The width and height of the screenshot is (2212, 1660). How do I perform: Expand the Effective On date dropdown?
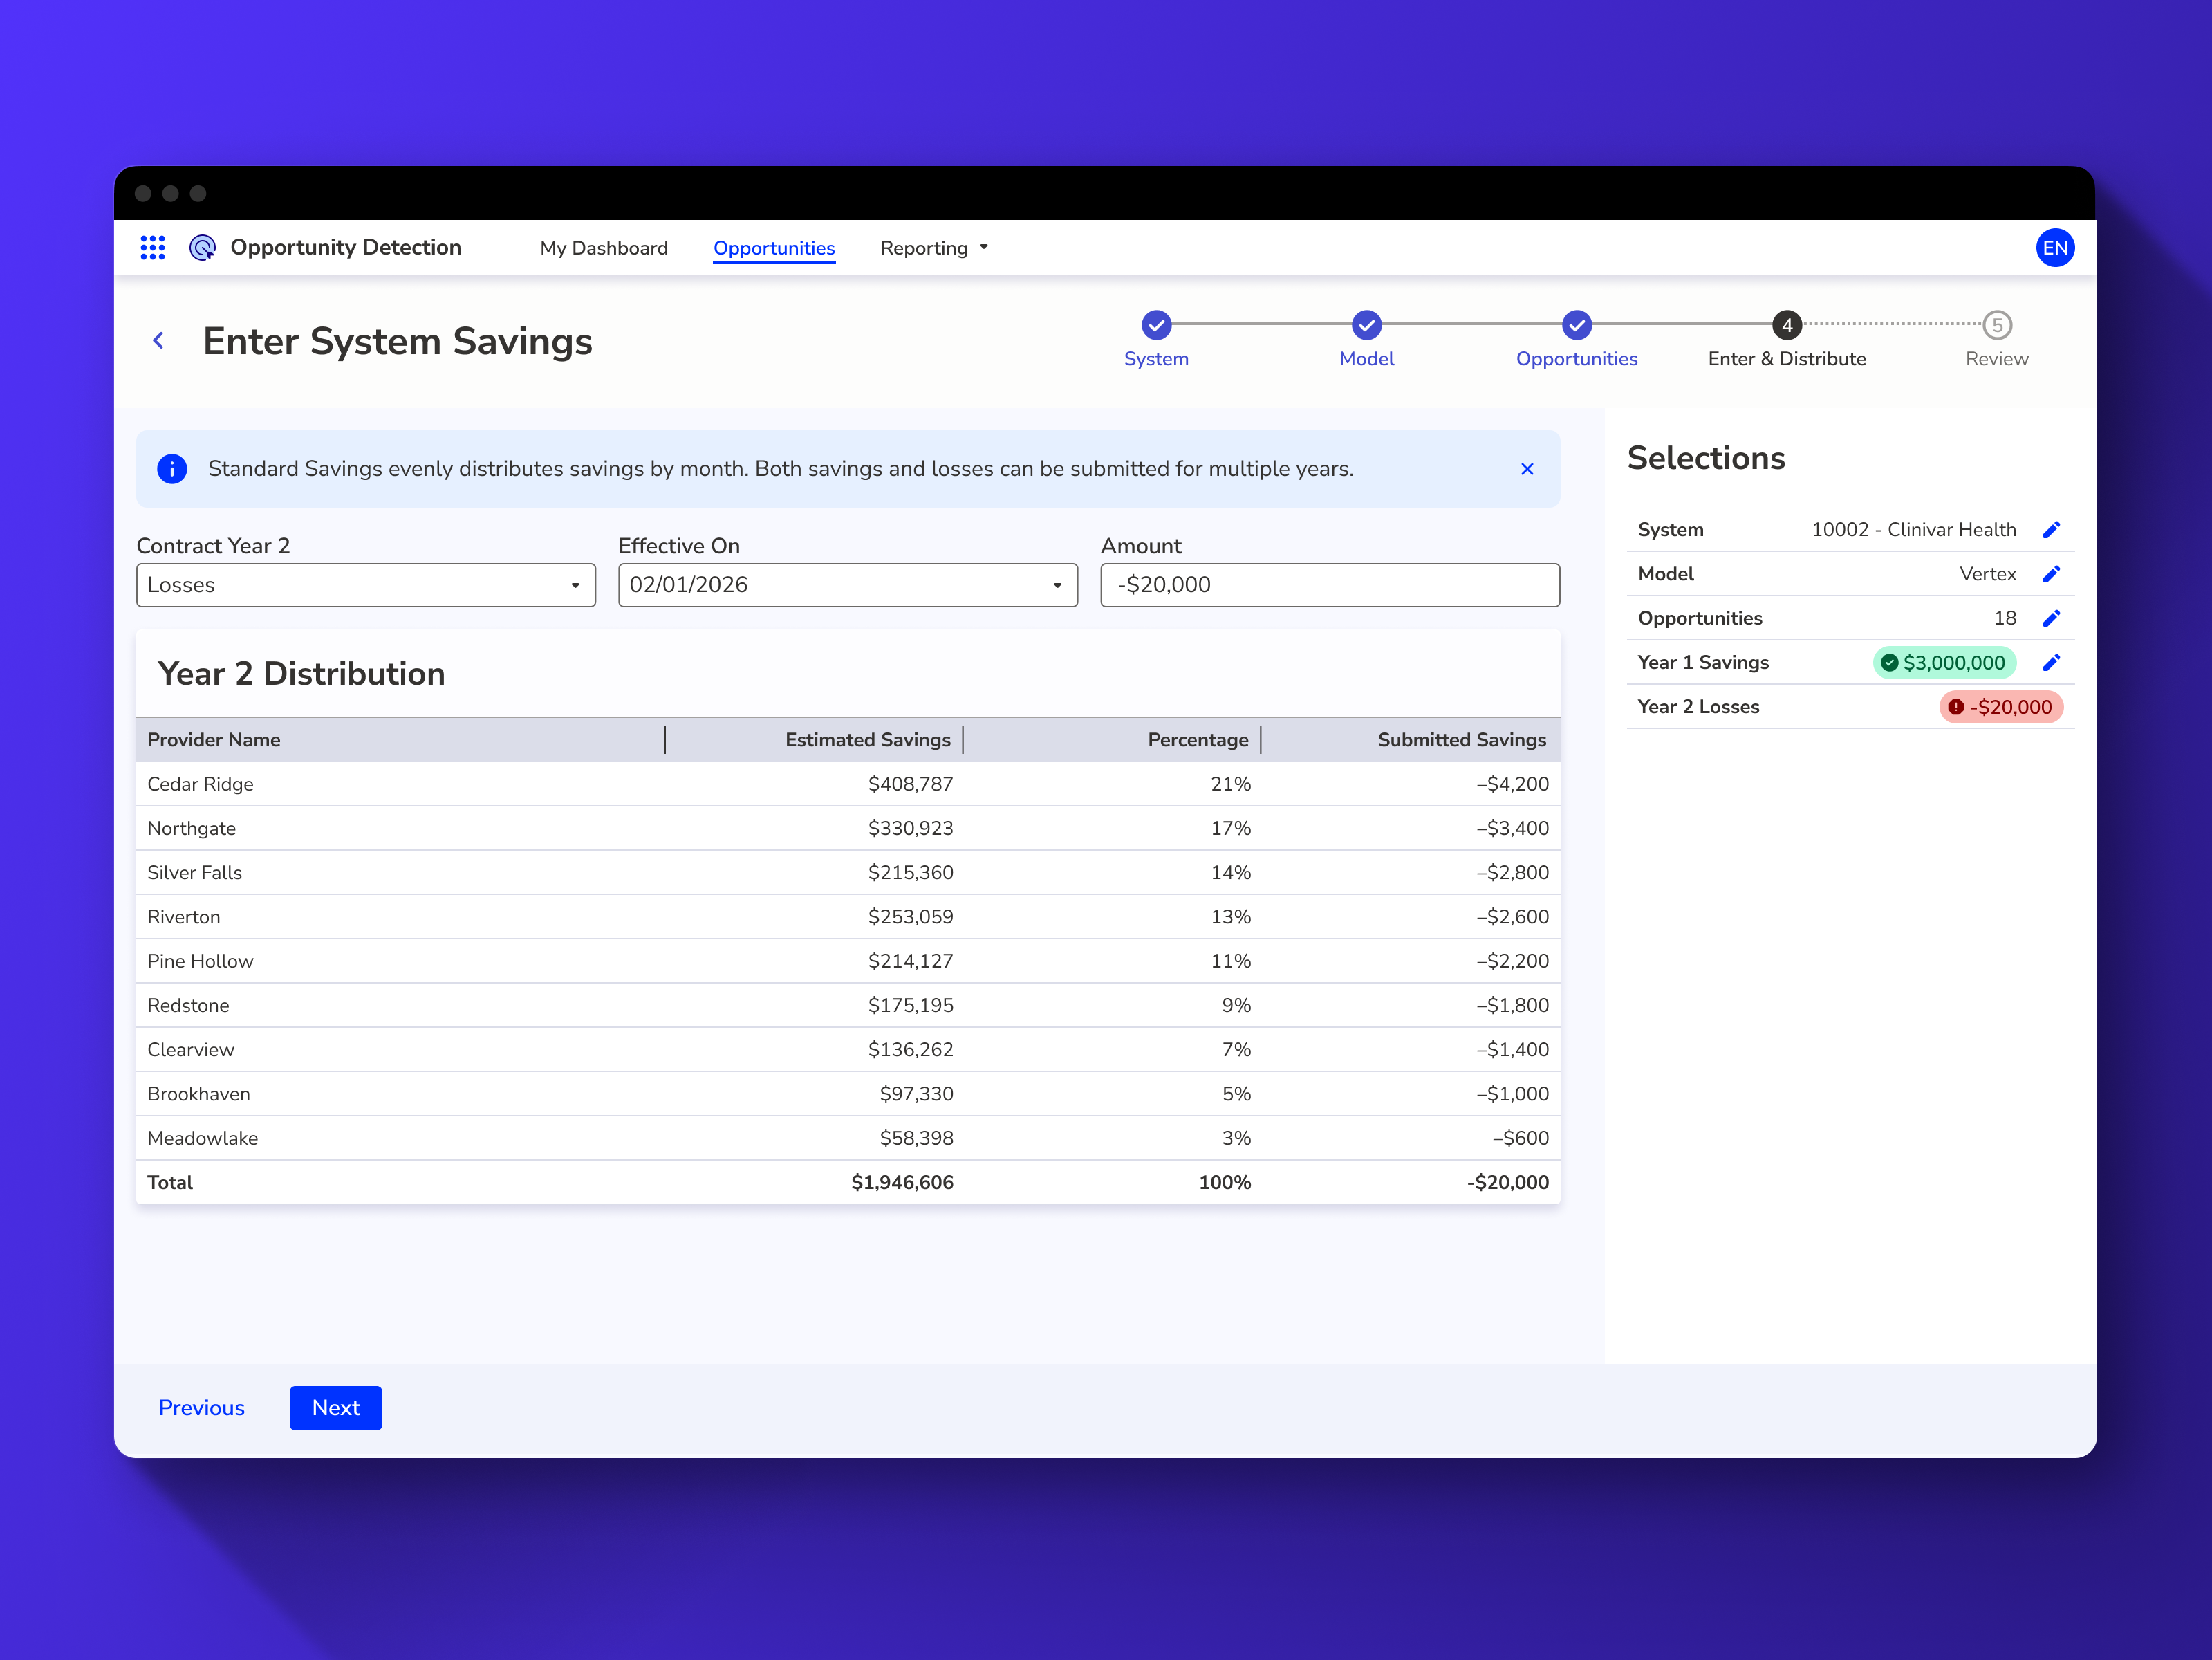coord(847,585)
